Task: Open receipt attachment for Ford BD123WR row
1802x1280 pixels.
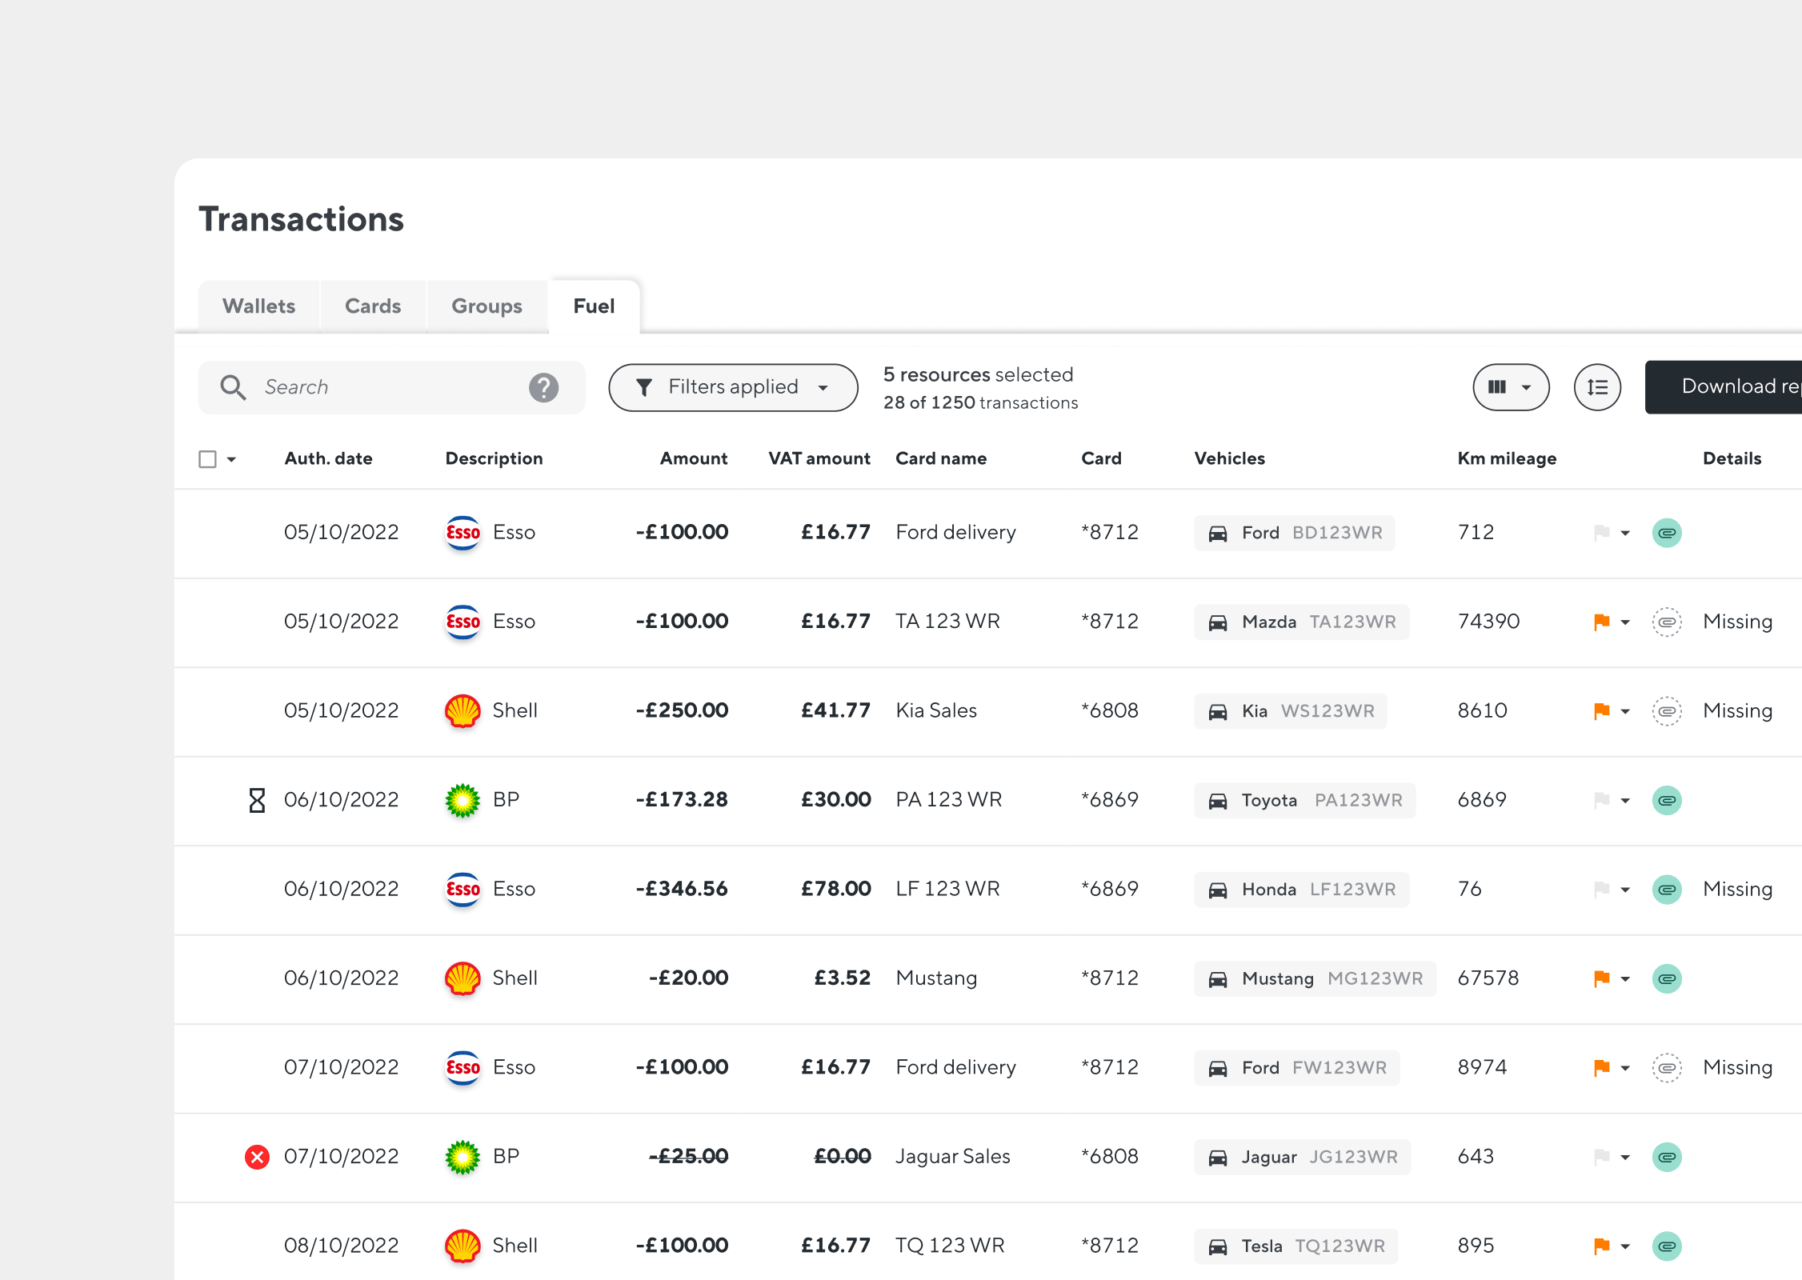Action: (x=1667, y=533)
